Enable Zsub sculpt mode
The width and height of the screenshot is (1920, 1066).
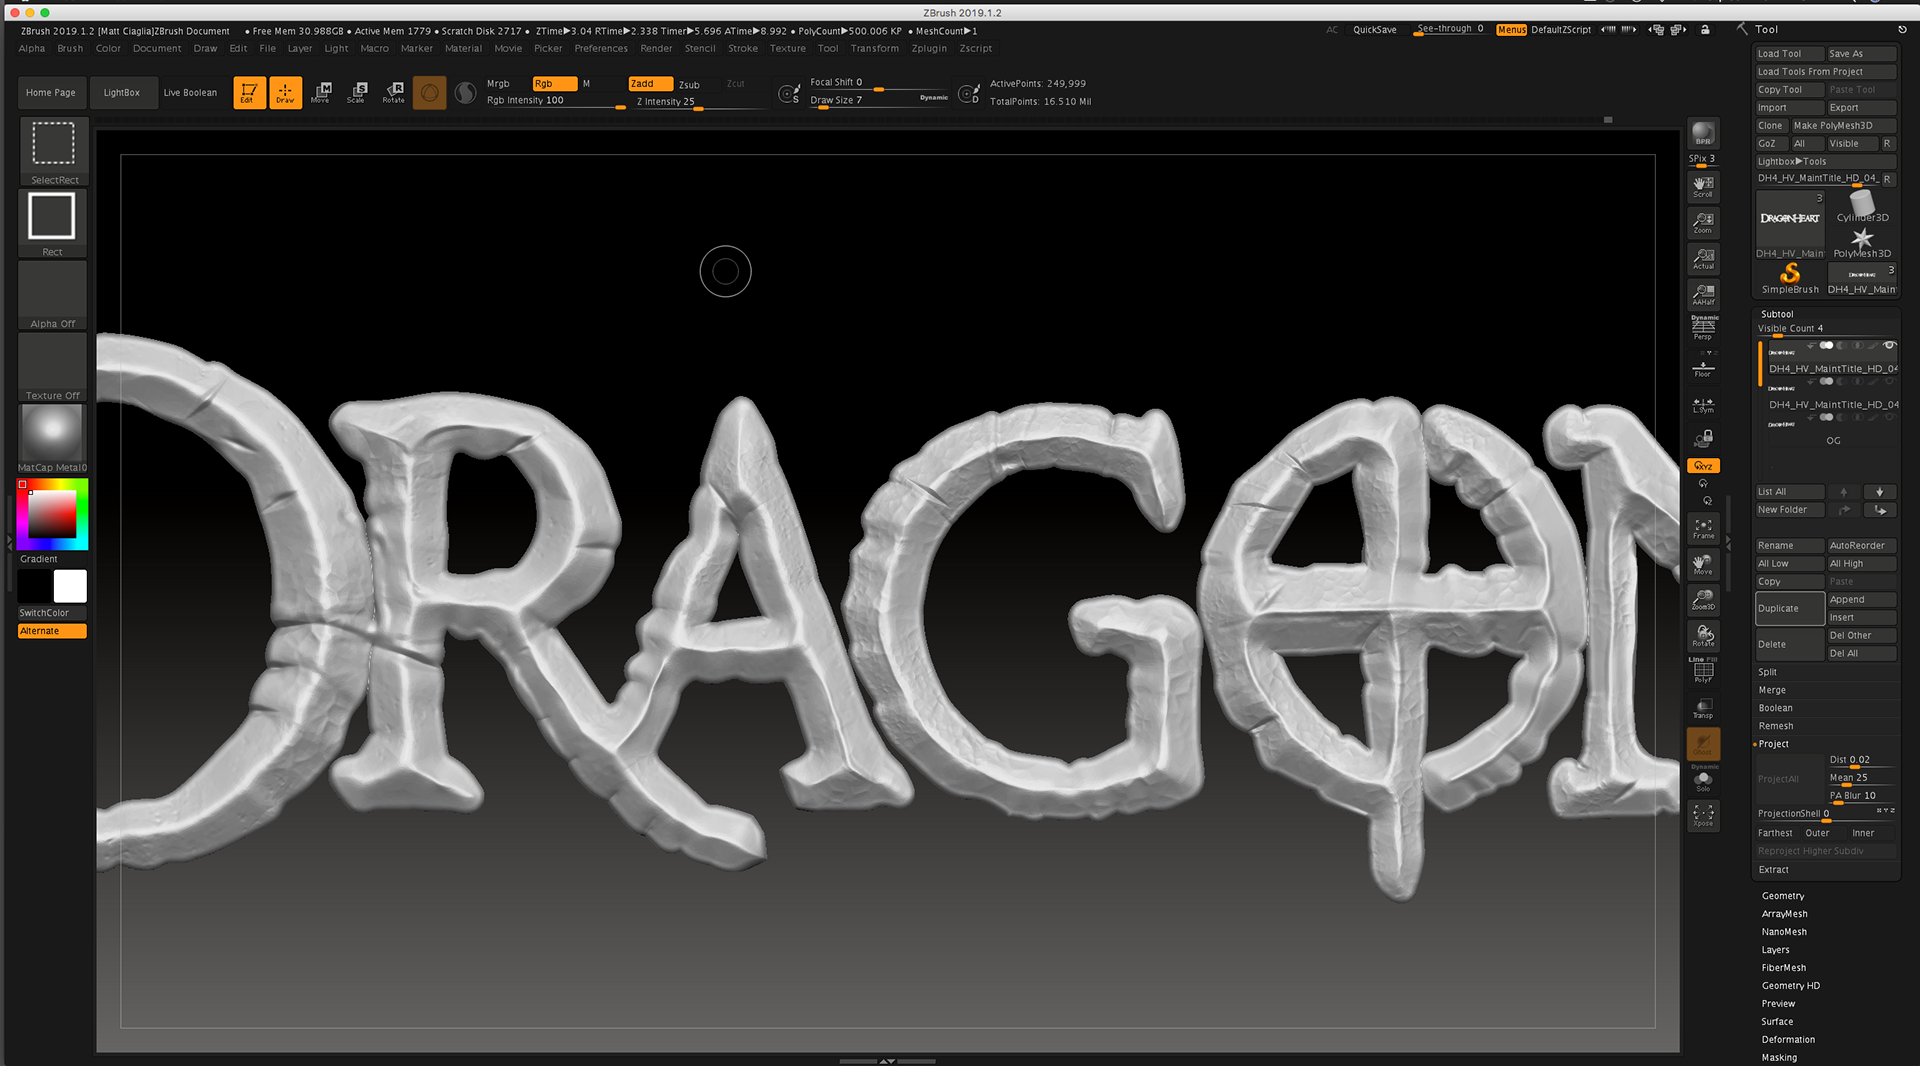tap(689, 85)
